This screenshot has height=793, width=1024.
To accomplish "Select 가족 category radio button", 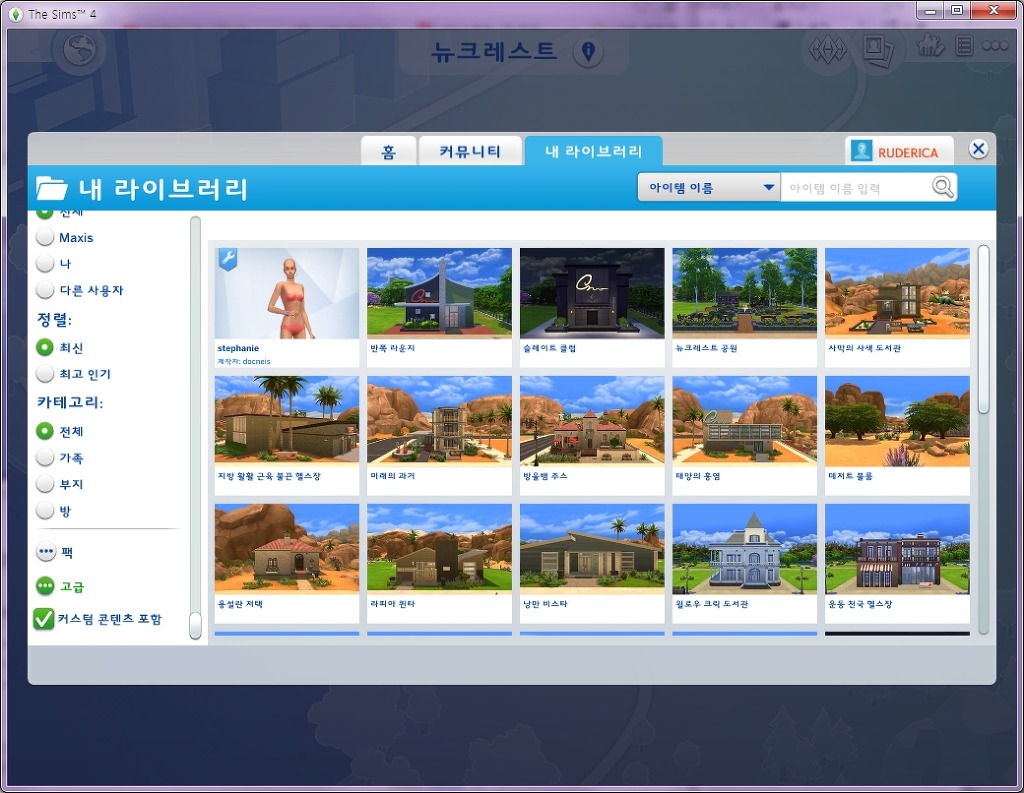I will 45,457.
